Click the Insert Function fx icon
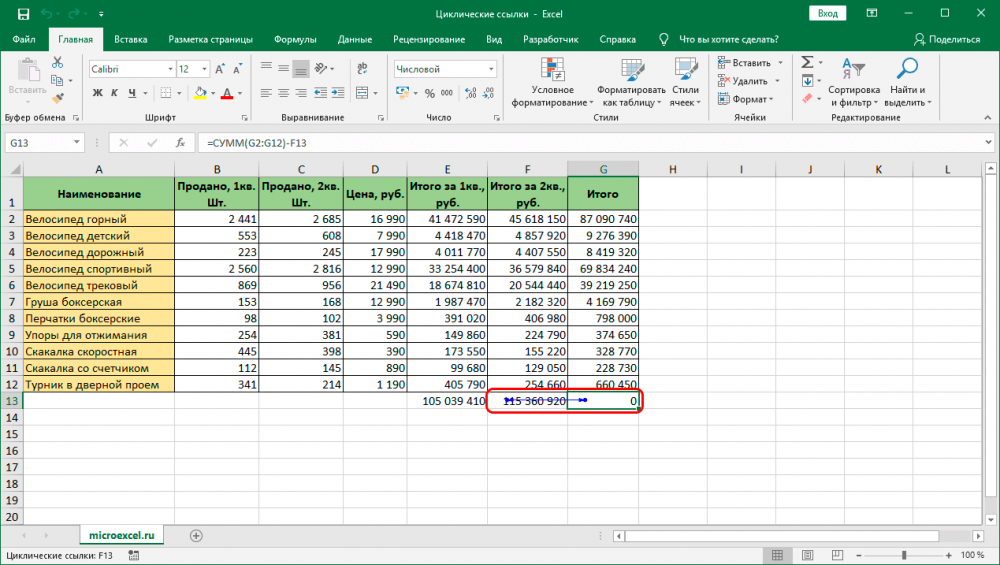 point(180,143)
